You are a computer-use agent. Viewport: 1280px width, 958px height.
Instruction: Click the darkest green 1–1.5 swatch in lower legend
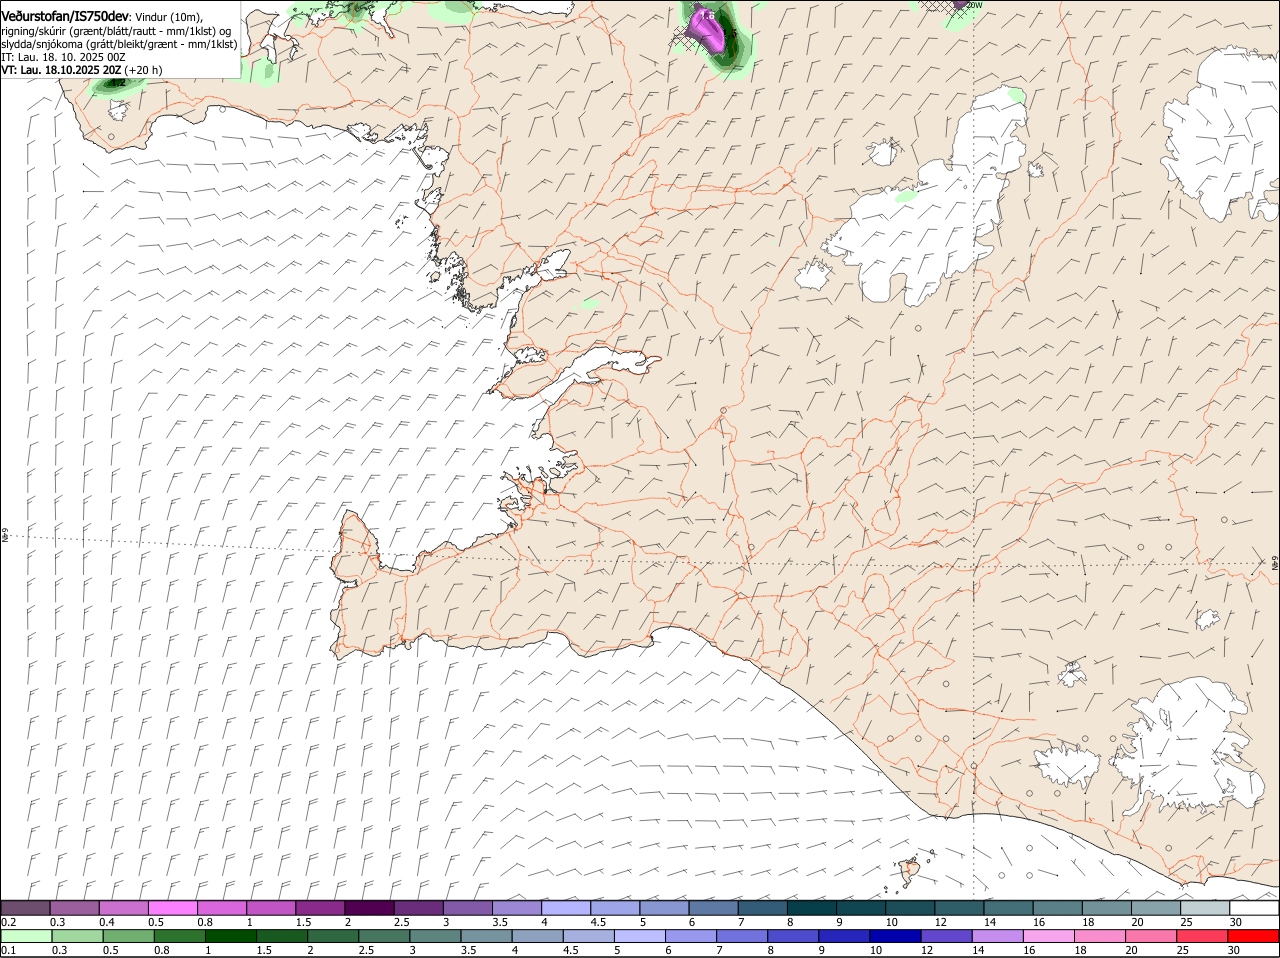point(231,936)
